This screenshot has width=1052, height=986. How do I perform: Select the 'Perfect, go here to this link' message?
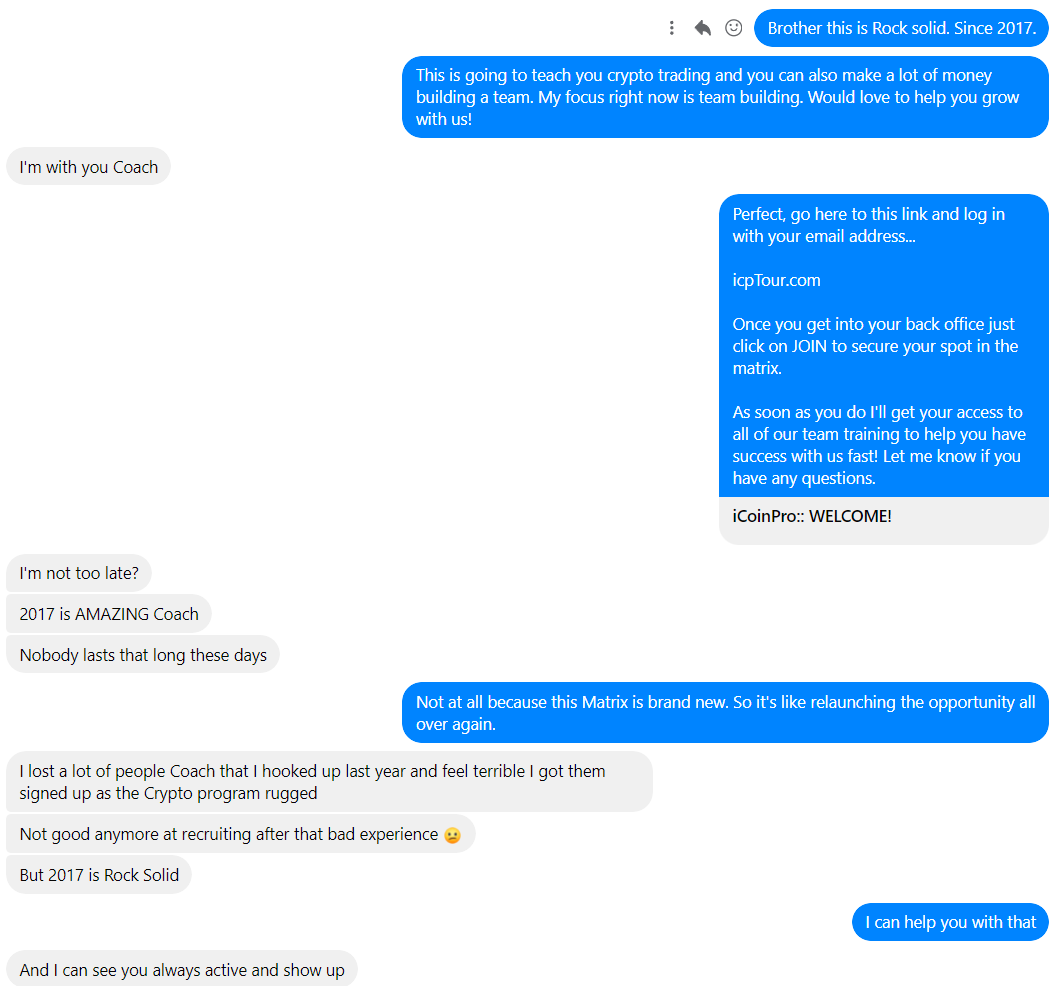pos(884,345)
